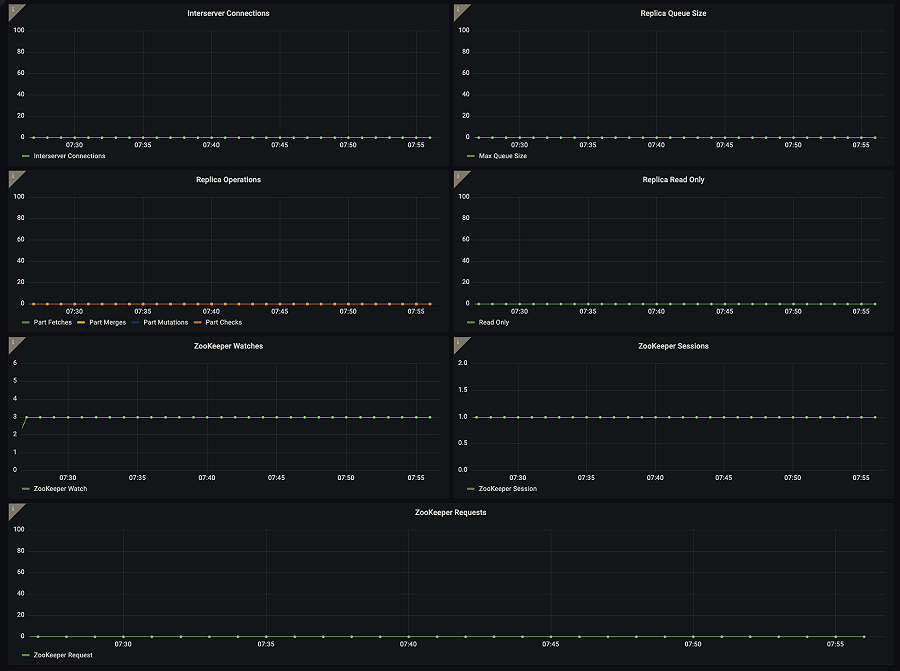Click the orange color marker next to Part Checks

[197, 322]
